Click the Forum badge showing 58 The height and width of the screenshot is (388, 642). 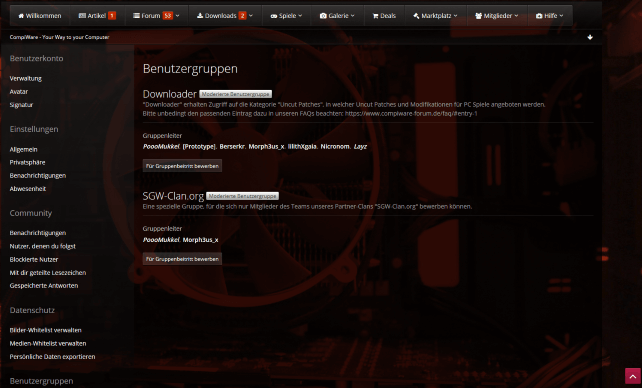[x=167, y=16]
